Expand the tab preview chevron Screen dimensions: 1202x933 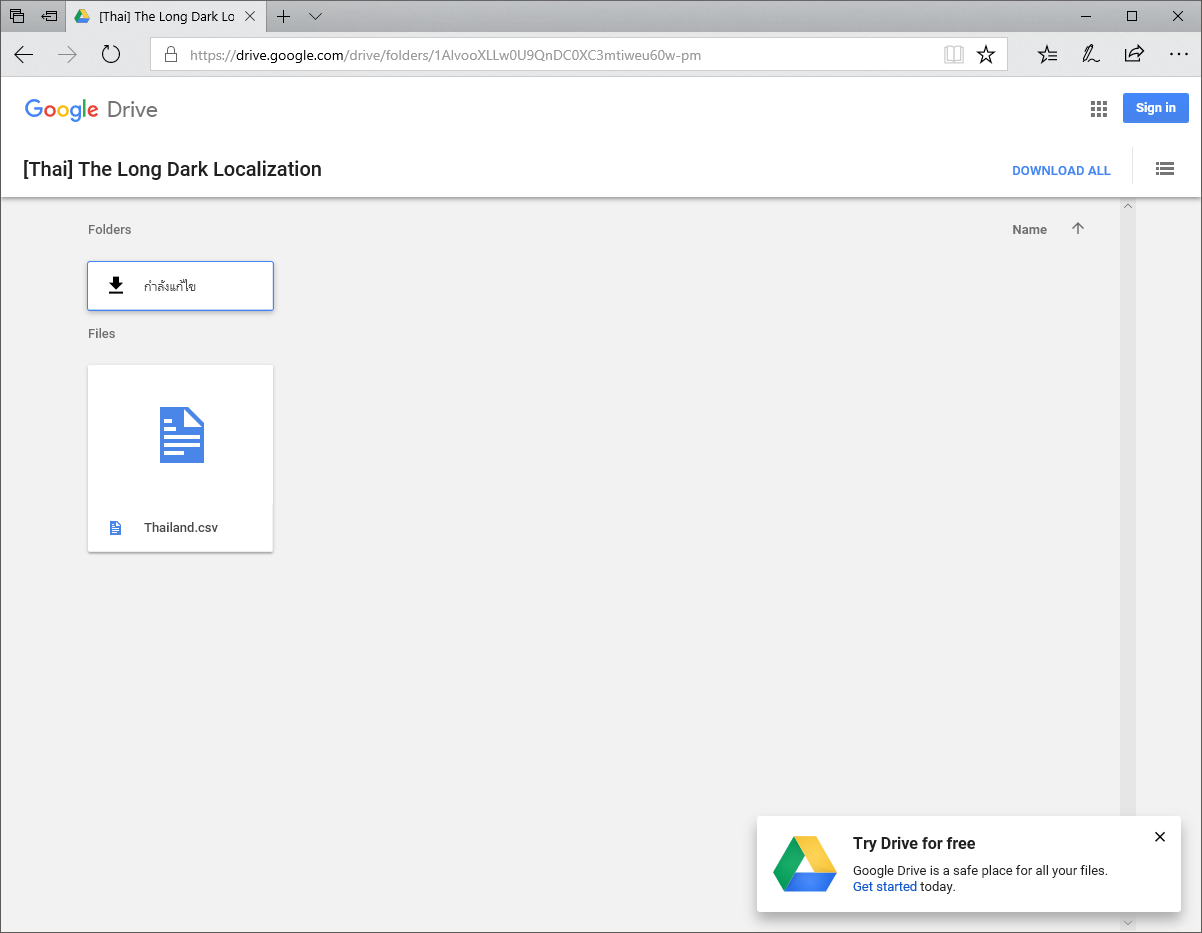(316, 16)
